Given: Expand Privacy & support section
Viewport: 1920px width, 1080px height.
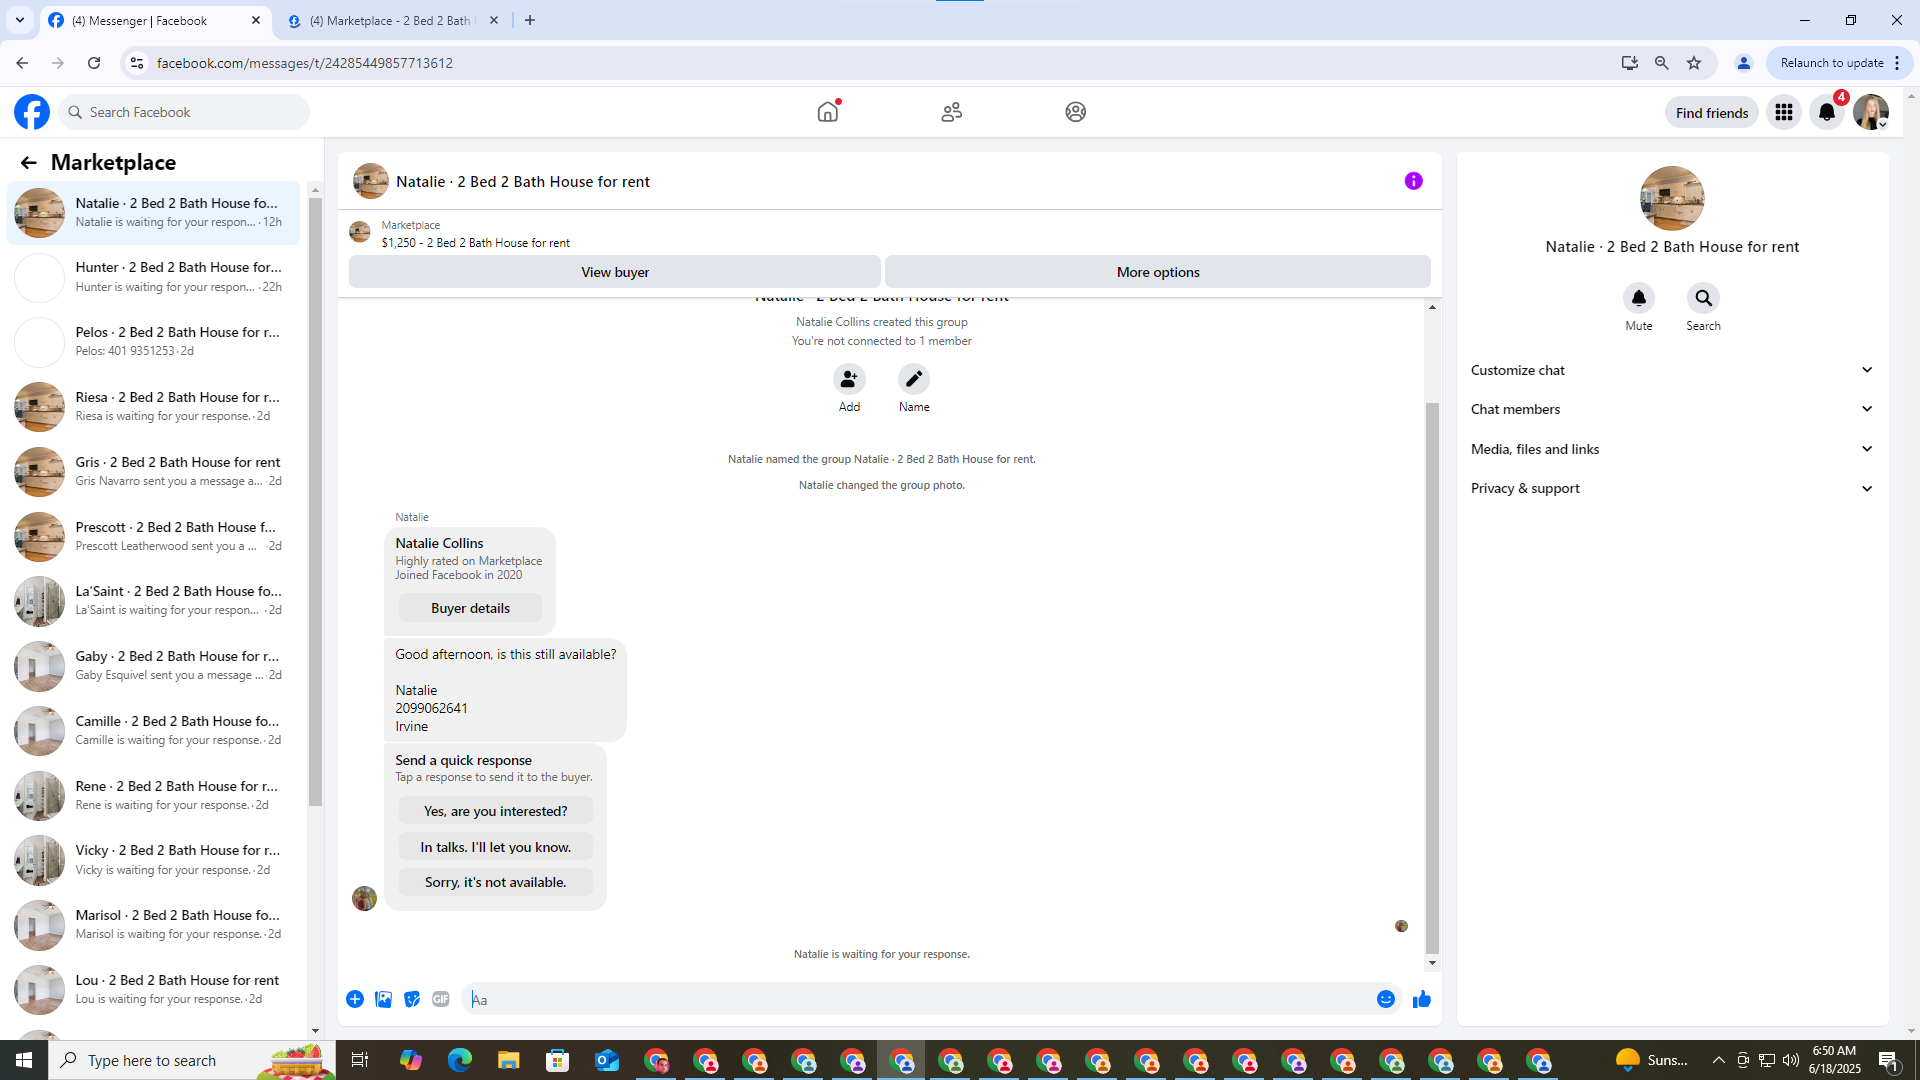Looking at the screenshot, I should (x=1672, y=488).
